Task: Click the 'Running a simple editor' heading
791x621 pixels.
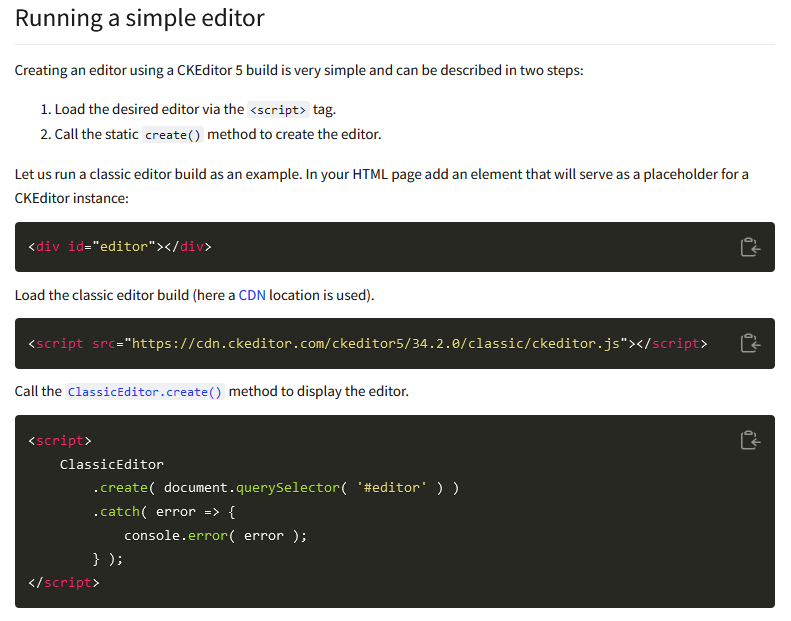Action: coord(140,18)
